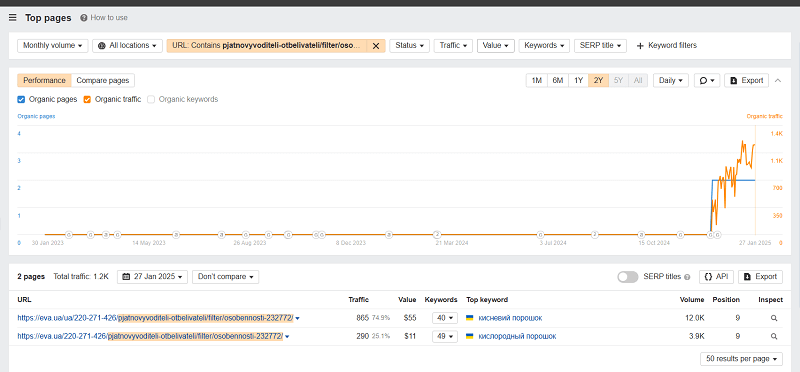
Task: Edit the URL Contains filter chip
Action: (x=267, y=45)
